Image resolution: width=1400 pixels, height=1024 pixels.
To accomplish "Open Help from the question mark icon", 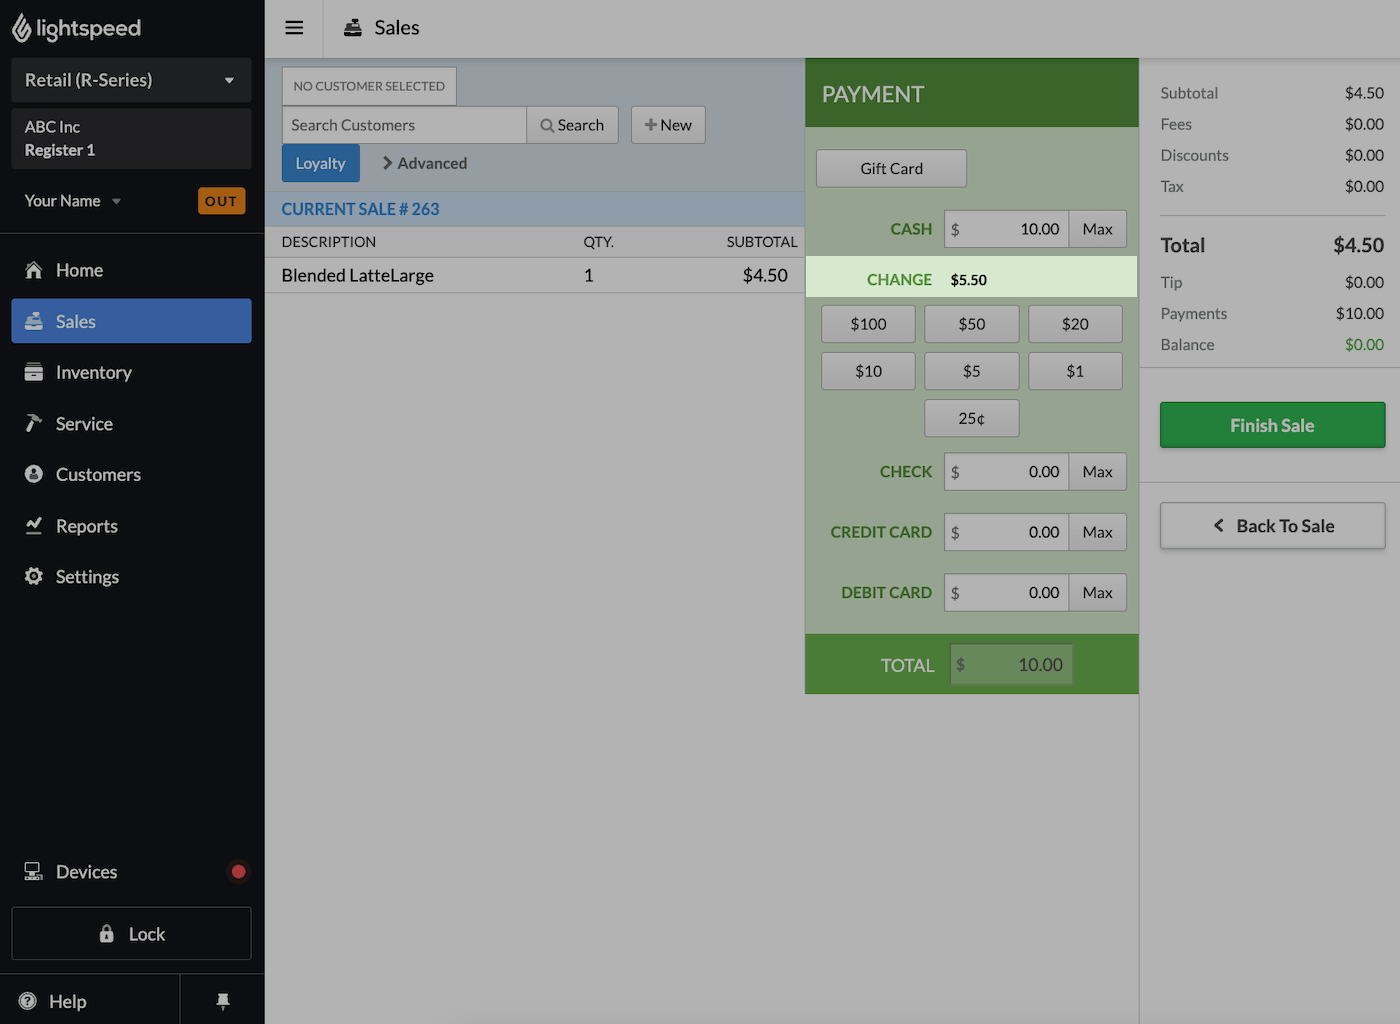I will pyautogui.click(x=28, y=1001).
